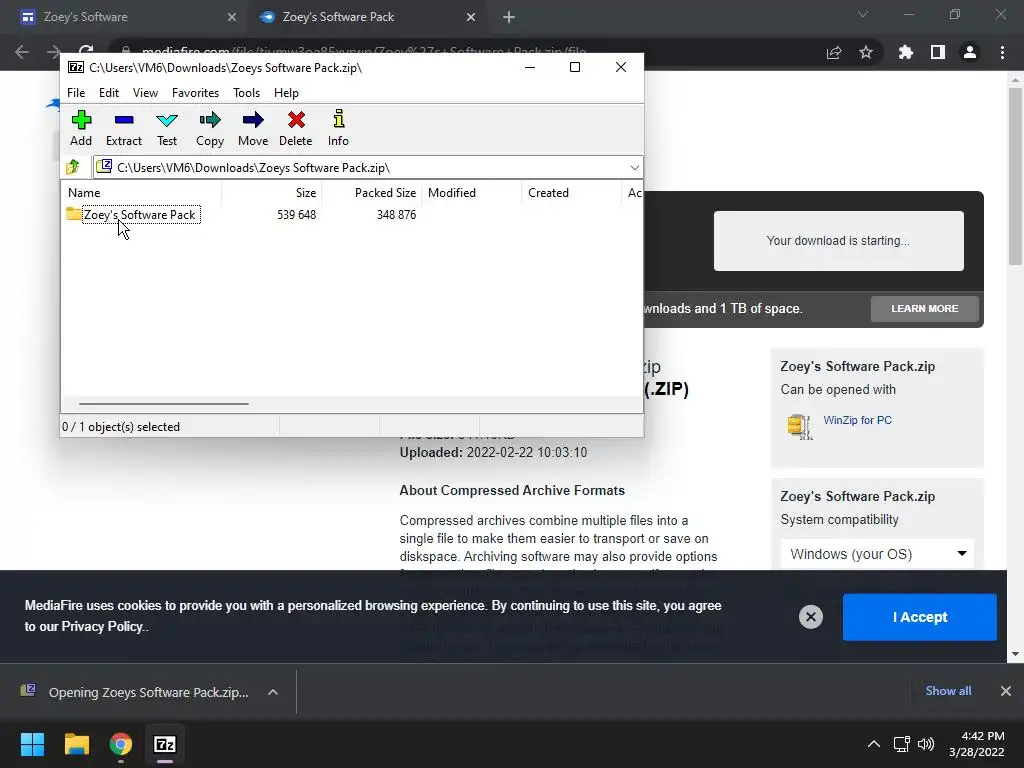Click the size value 539 648

pos(296,214)
